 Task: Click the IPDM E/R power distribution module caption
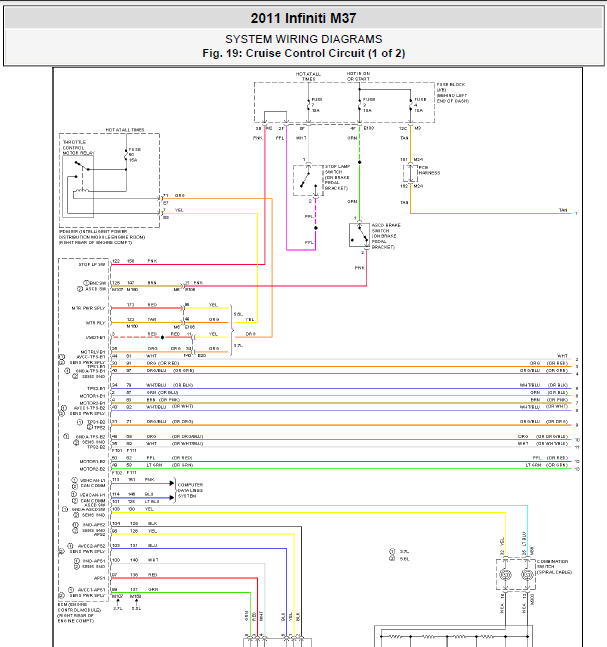coord(102,237)
